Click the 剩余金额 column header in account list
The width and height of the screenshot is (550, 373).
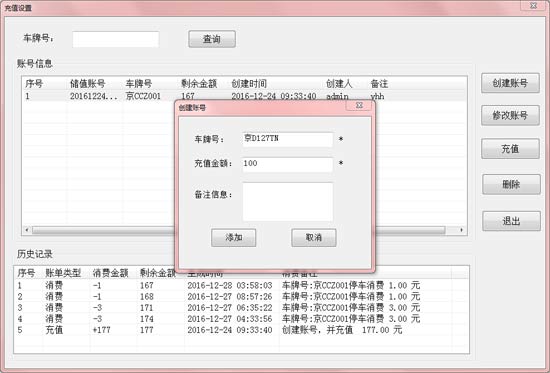[x=199, y=84]
